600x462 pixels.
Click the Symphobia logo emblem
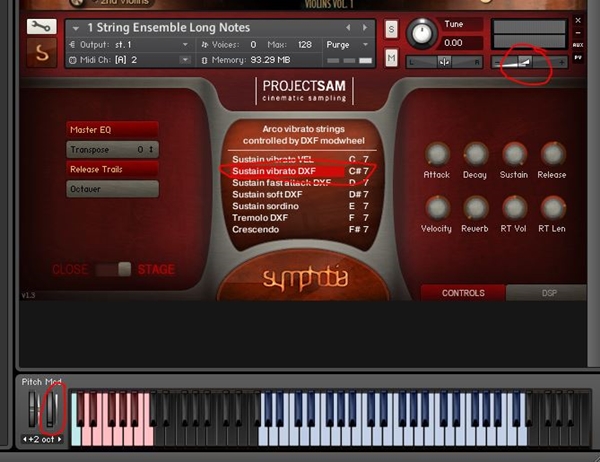pyautogui.click(x=305, y=279)
